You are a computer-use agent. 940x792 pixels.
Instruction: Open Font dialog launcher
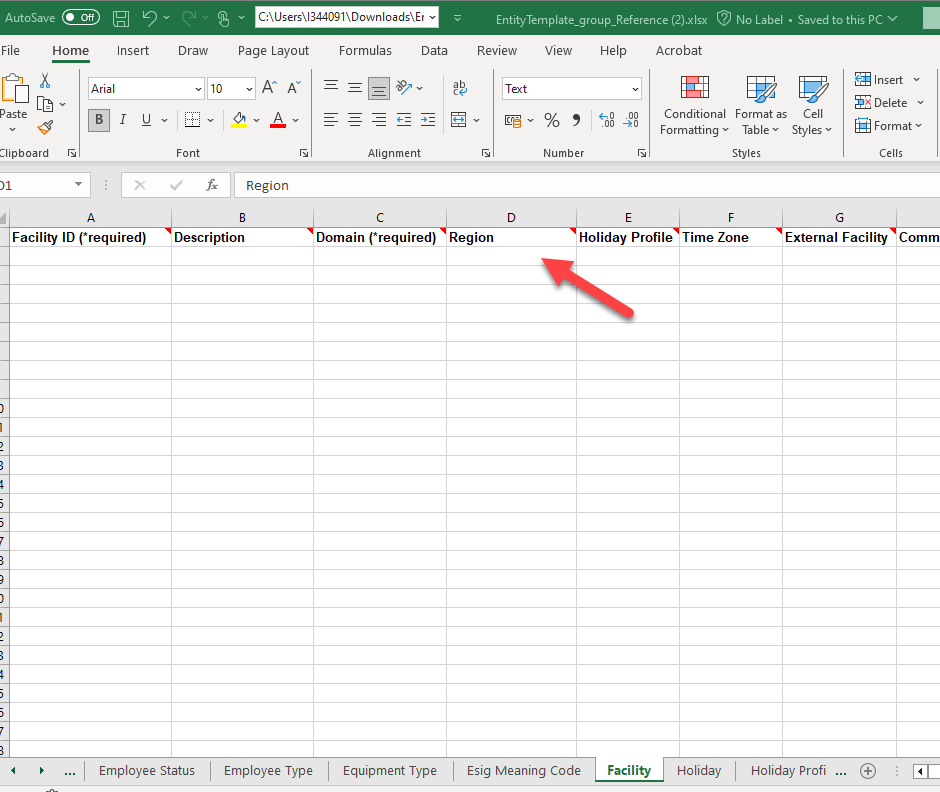(304, 153)
